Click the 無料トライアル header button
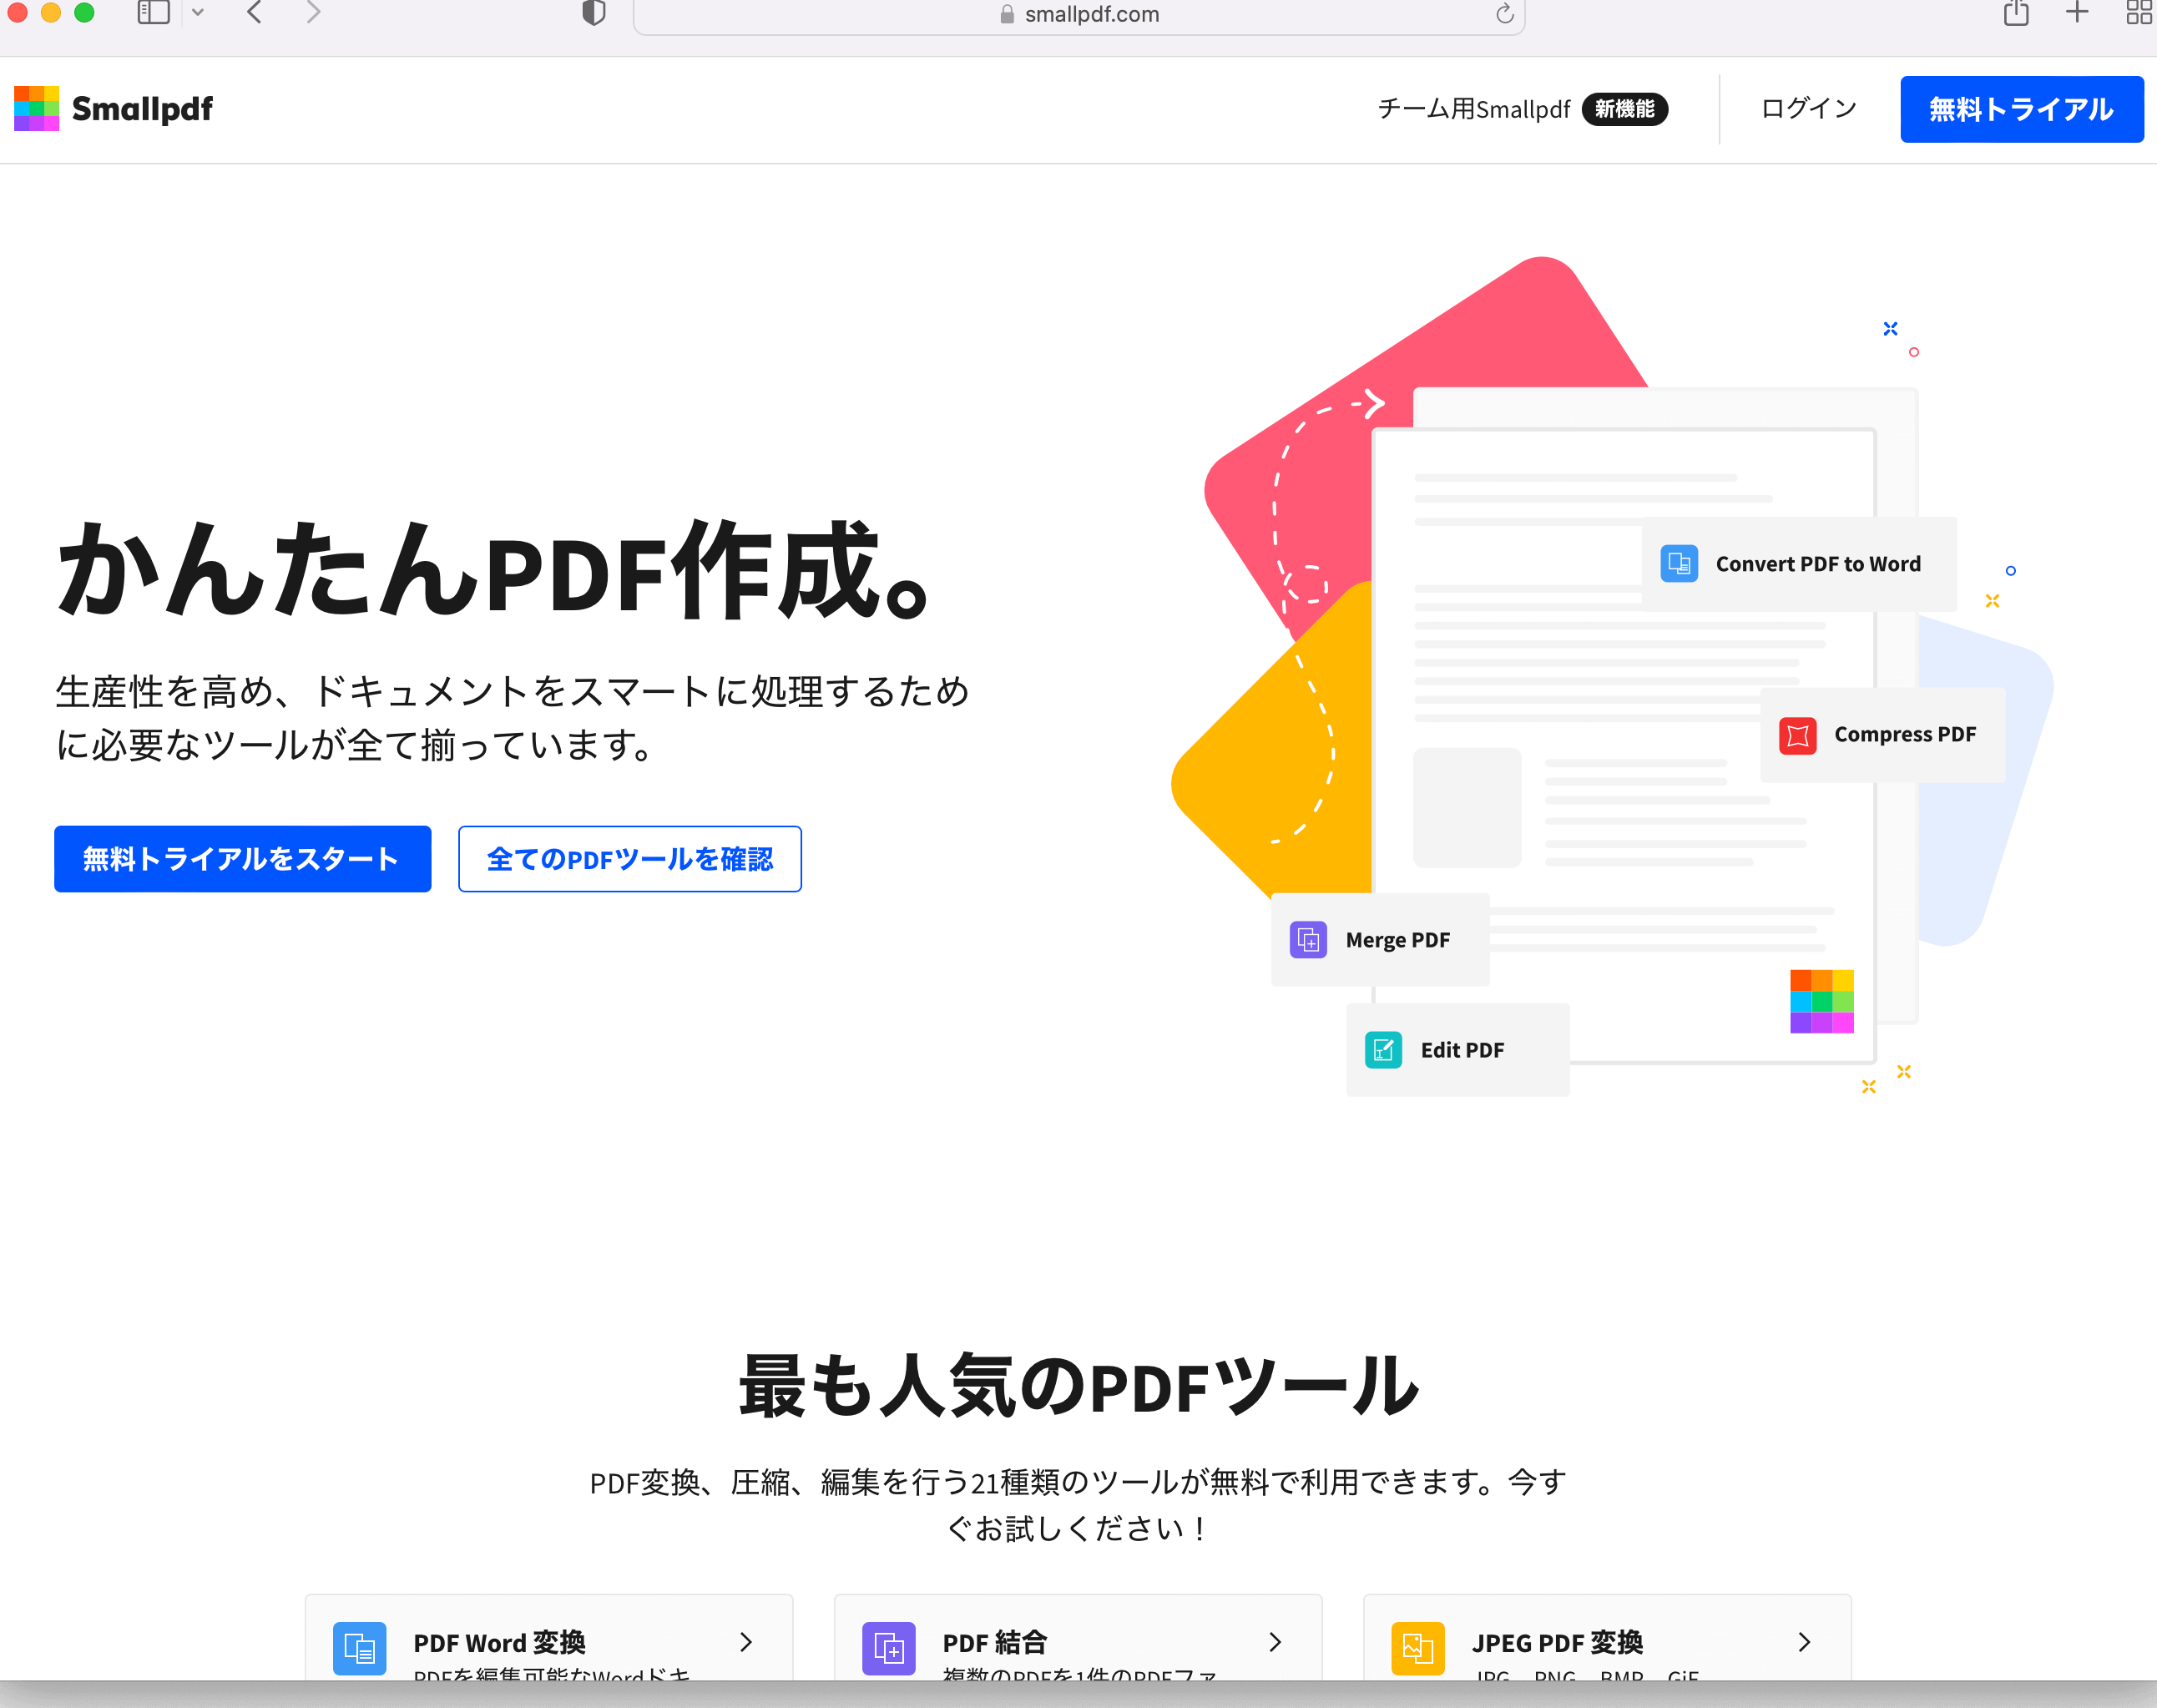 pos(2021,109)
